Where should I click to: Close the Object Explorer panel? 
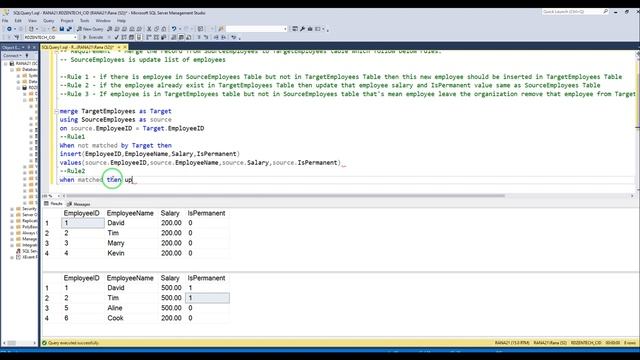[x=34, y=47]
